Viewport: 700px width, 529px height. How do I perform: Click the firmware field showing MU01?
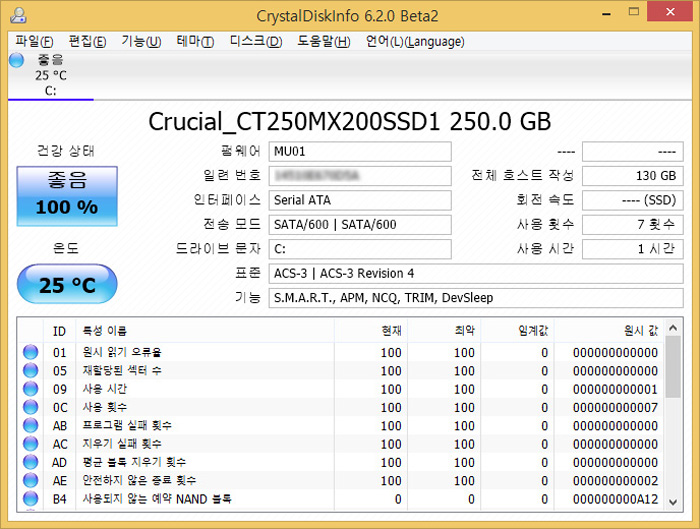[x=360, y=151]
